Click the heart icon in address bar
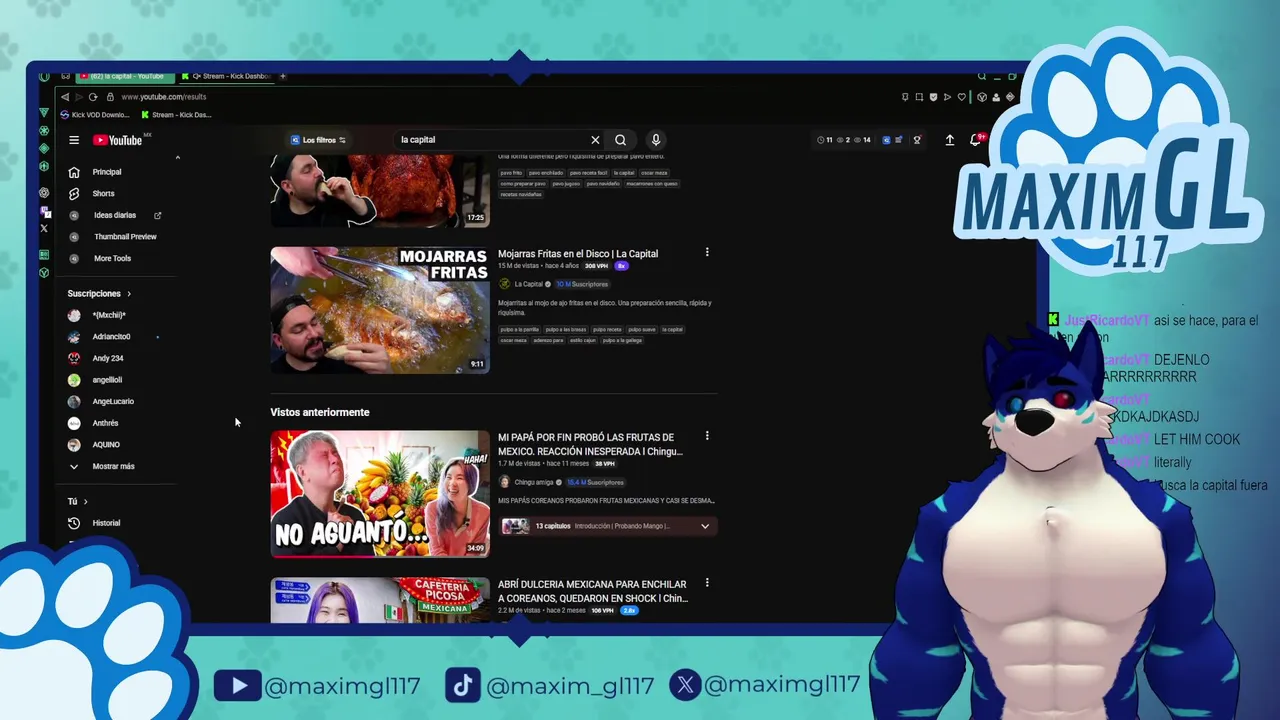Screen dimensions: 1280x720 coord(962,97)
